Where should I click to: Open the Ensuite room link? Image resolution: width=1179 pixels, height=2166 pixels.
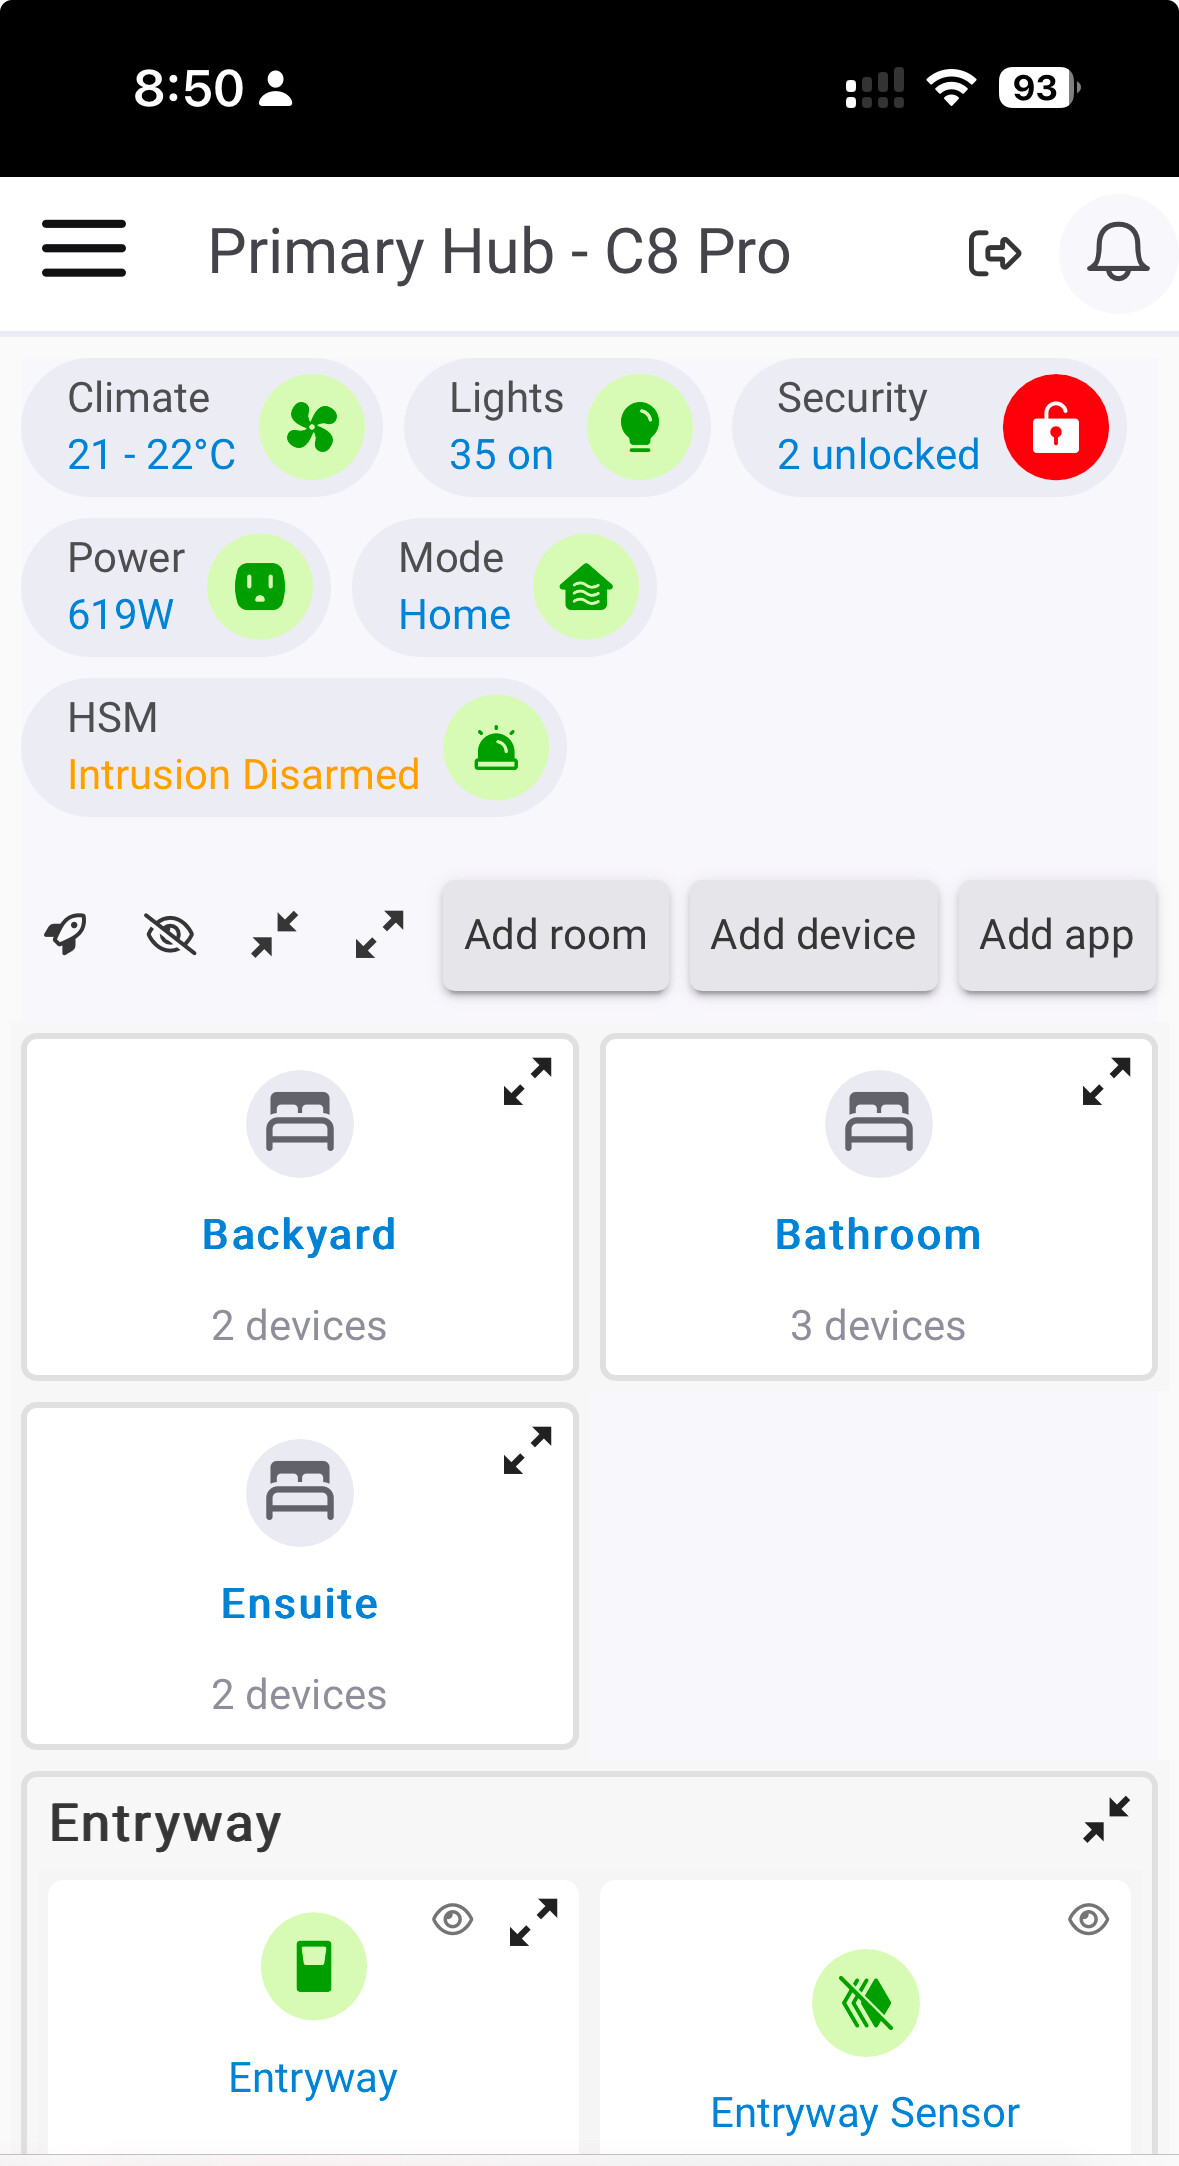(300, 1603)
